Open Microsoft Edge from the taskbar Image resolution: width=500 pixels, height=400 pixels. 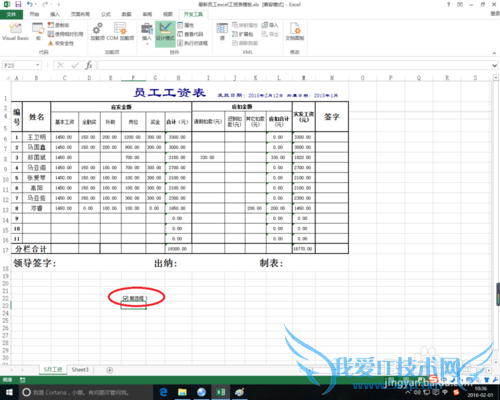(x=163, y=392)
